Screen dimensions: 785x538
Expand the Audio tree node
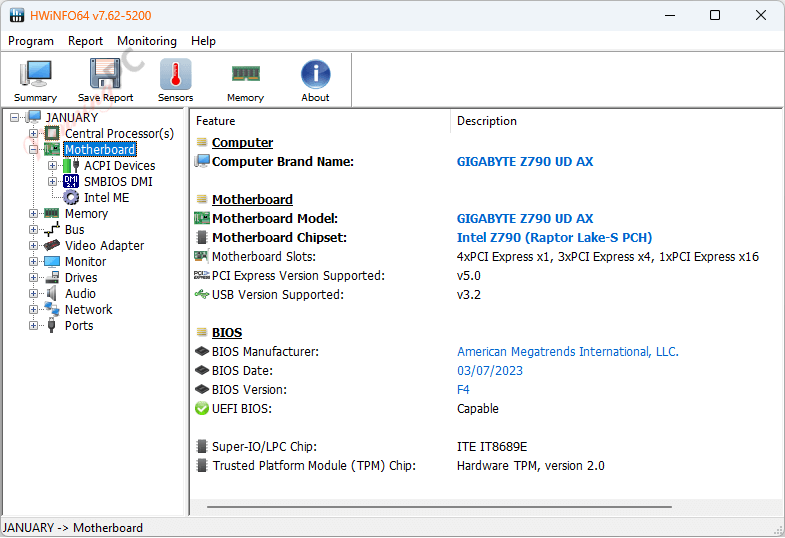pyautogui.click(x=33, y=294)
